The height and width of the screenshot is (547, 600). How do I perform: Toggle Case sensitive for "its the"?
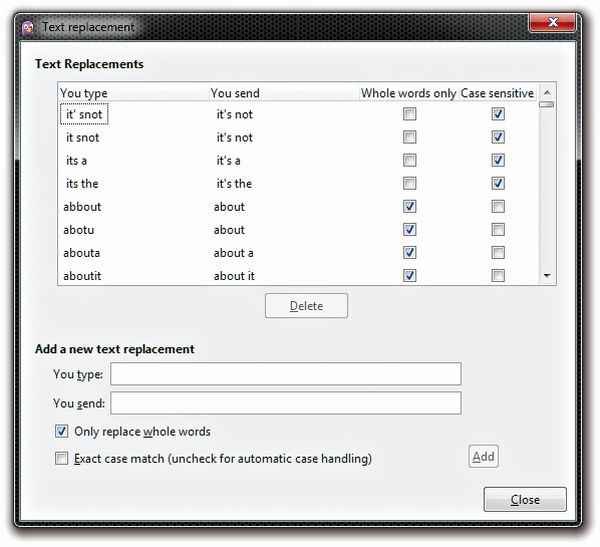point(498,183)
